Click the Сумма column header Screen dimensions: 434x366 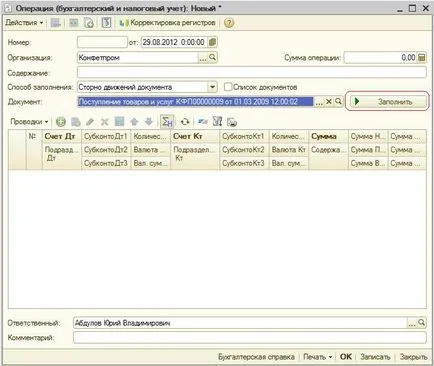coord(328,136)
